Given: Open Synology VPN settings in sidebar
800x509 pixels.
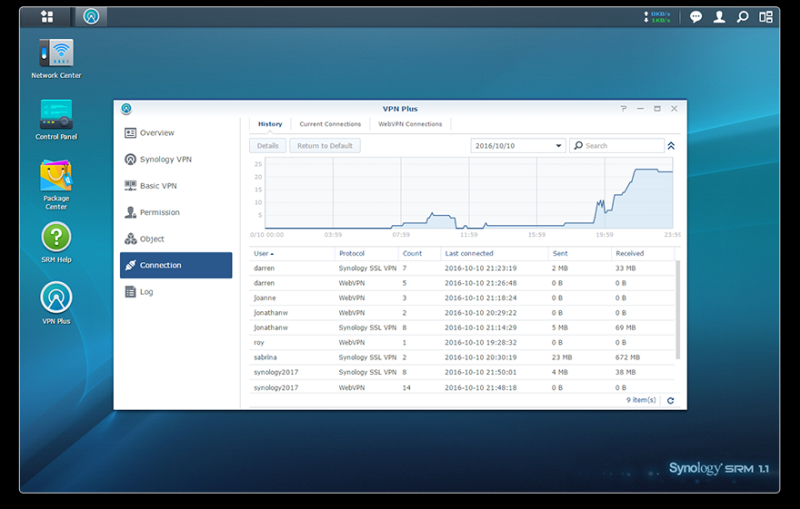Looking at the screenshot, I should (x=177, y=159).
